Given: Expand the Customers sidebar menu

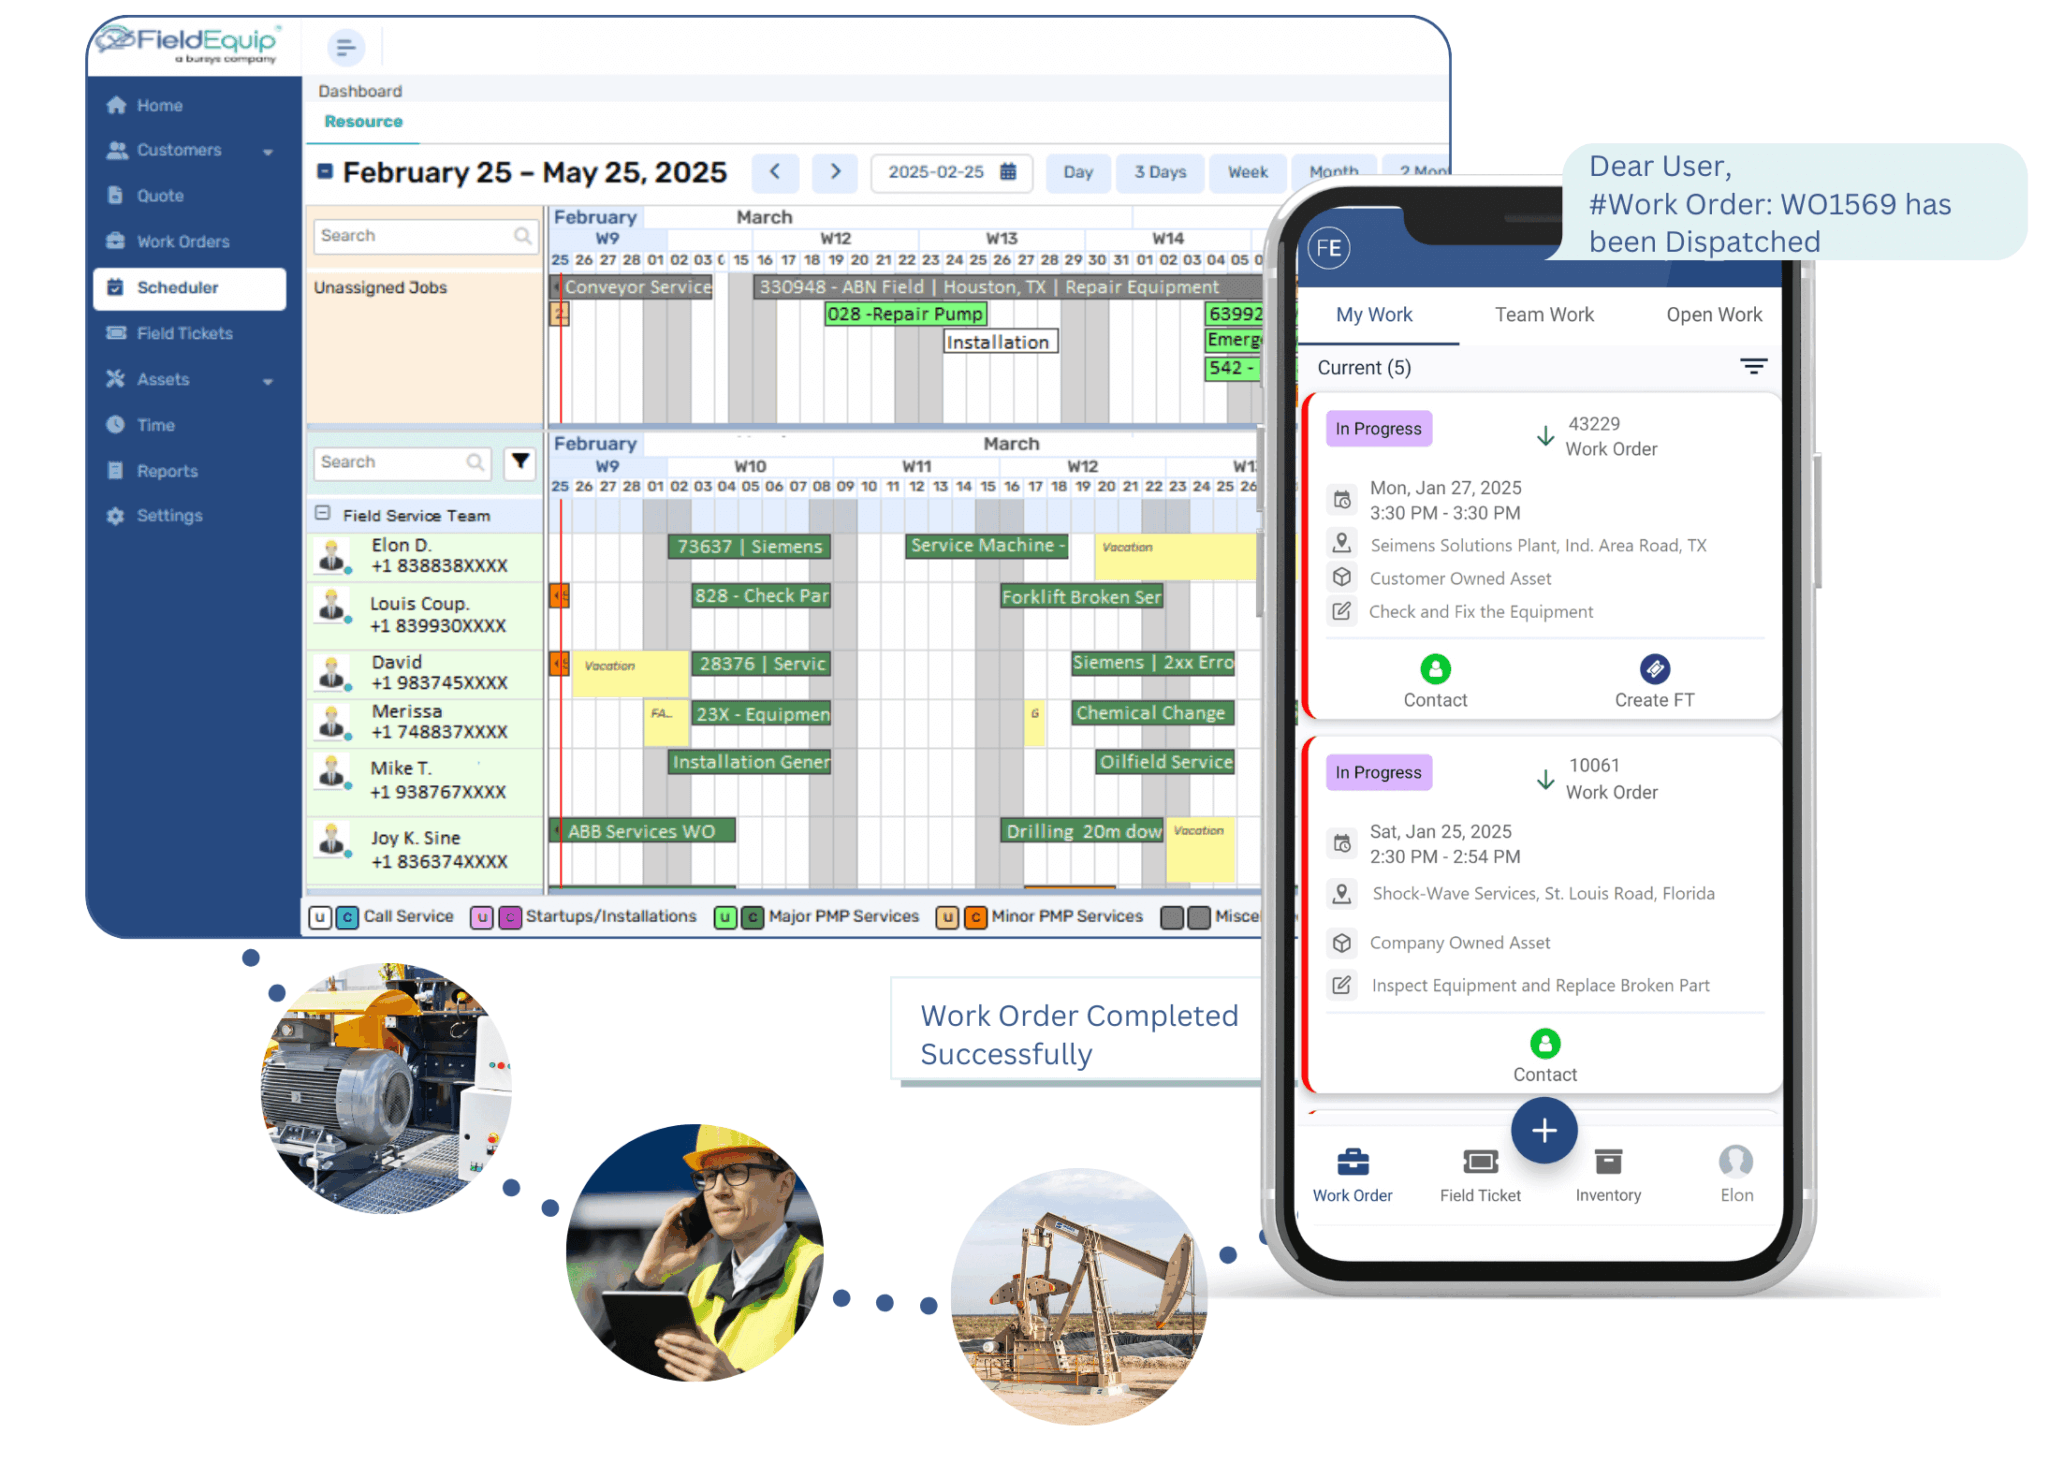Looking at the screenshot, I should point(180,150).
